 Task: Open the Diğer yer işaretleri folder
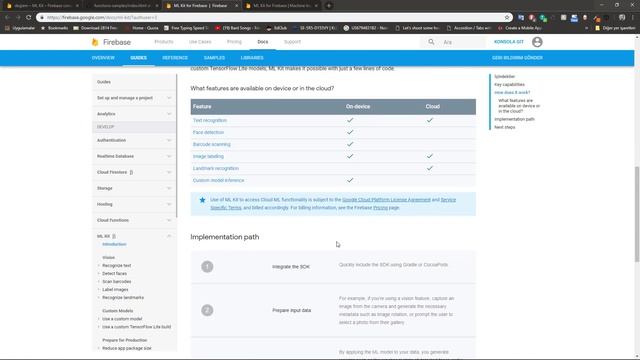tap(615, 28)
